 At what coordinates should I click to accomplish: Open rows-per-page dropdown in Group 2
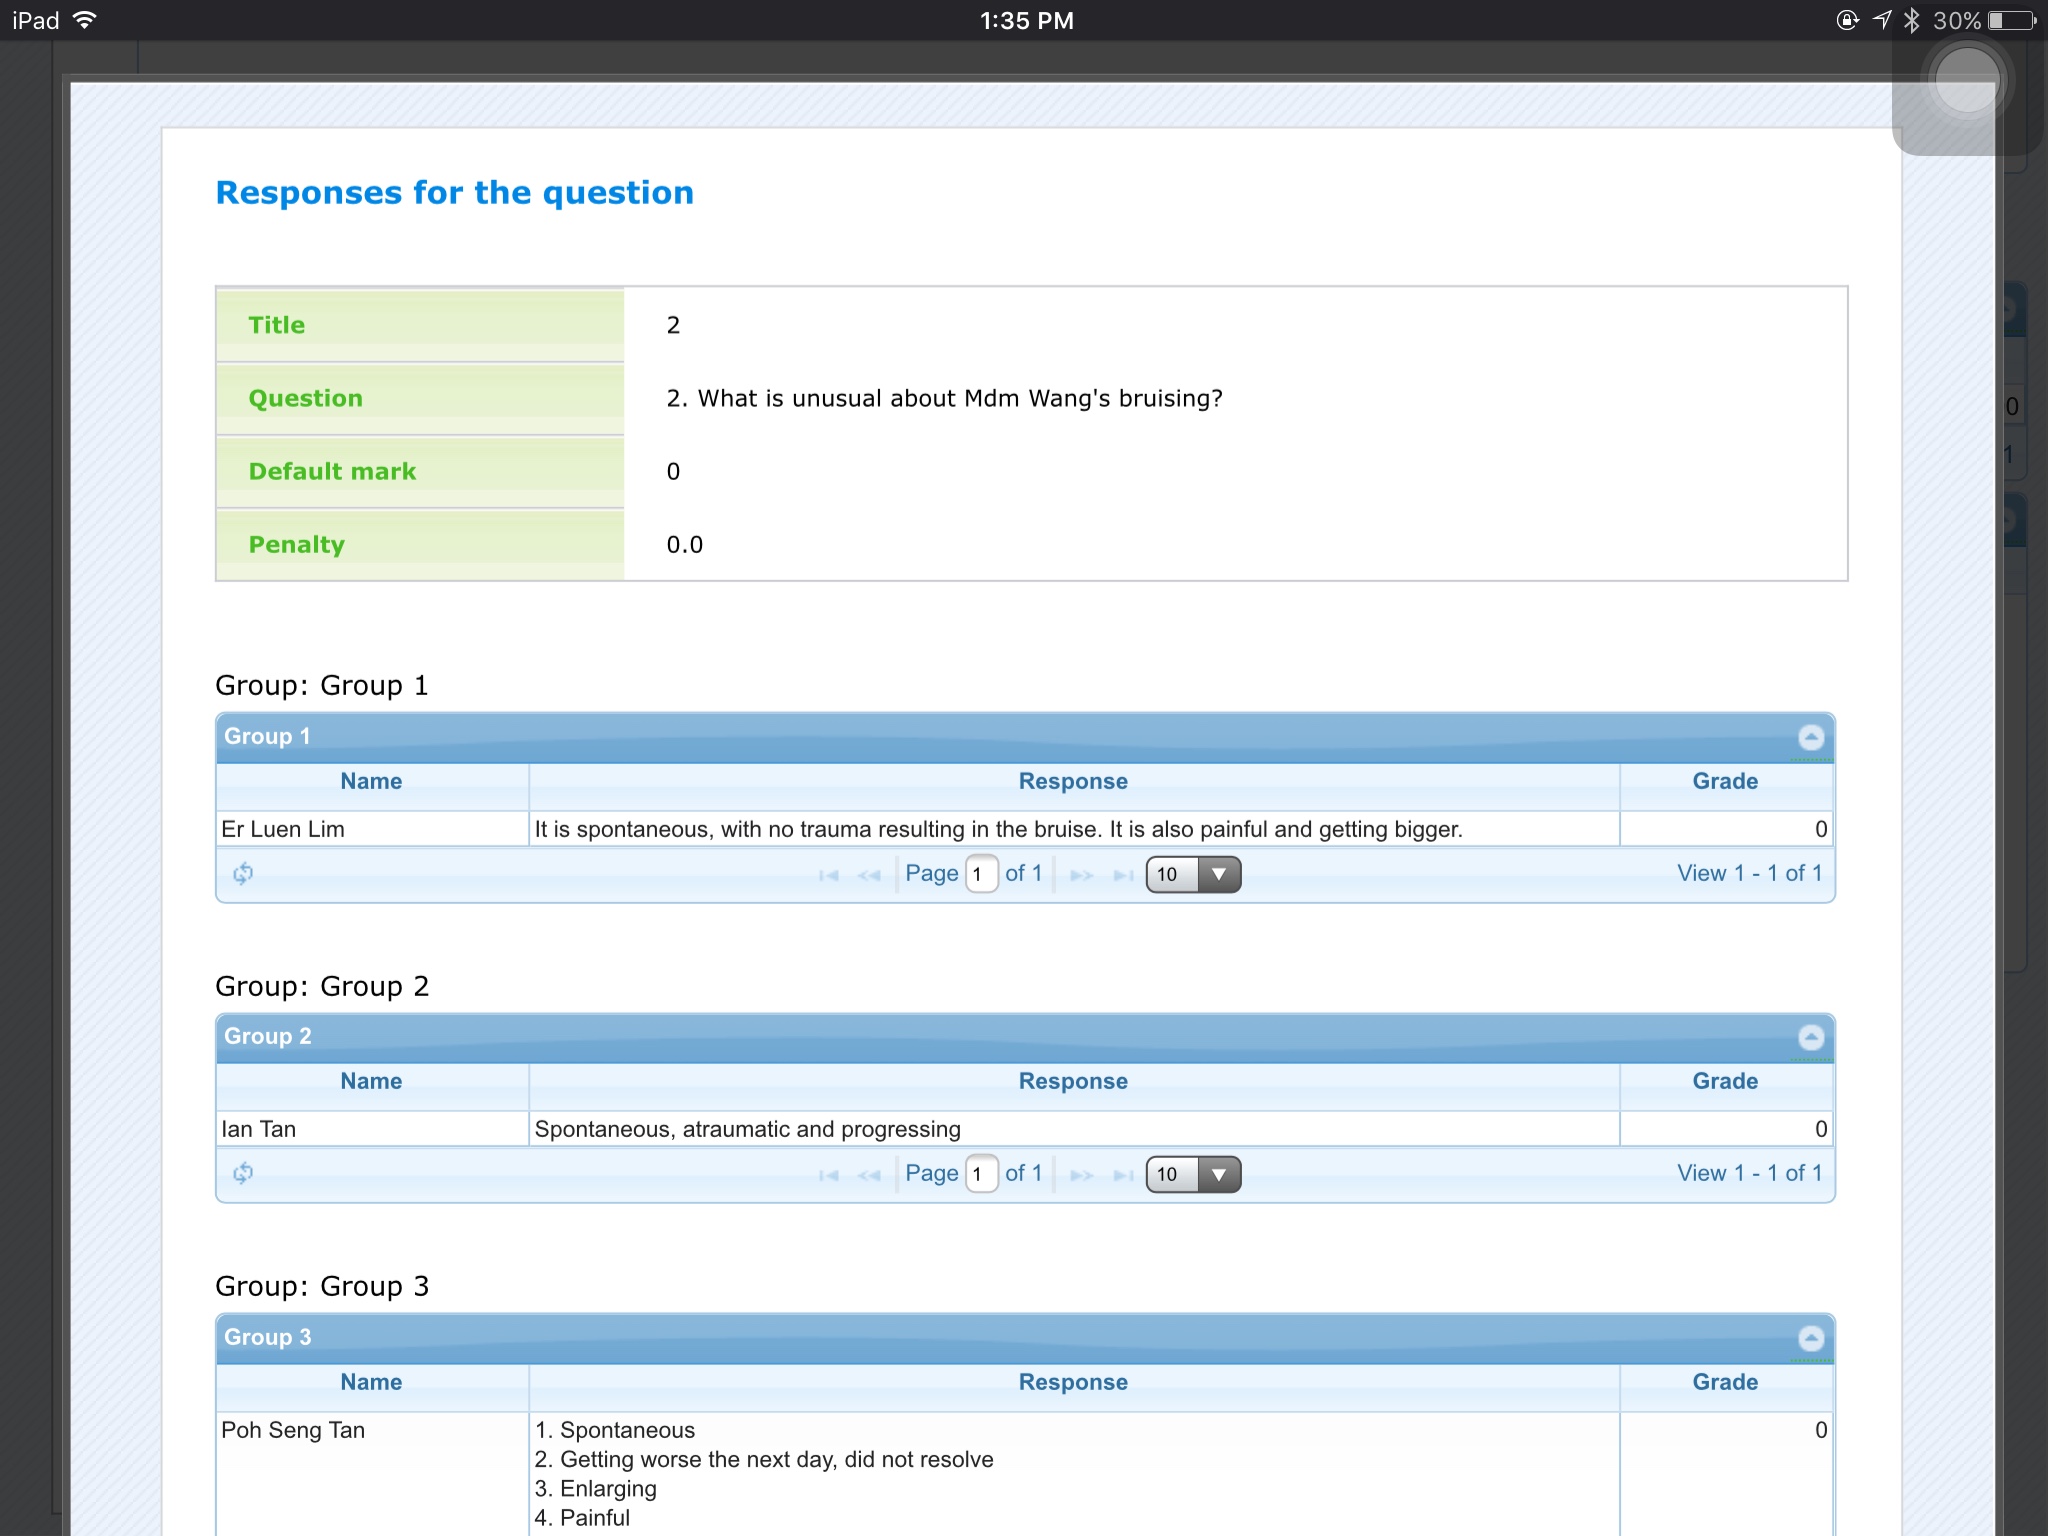pyautogui.click(x=1193, y=1174)
